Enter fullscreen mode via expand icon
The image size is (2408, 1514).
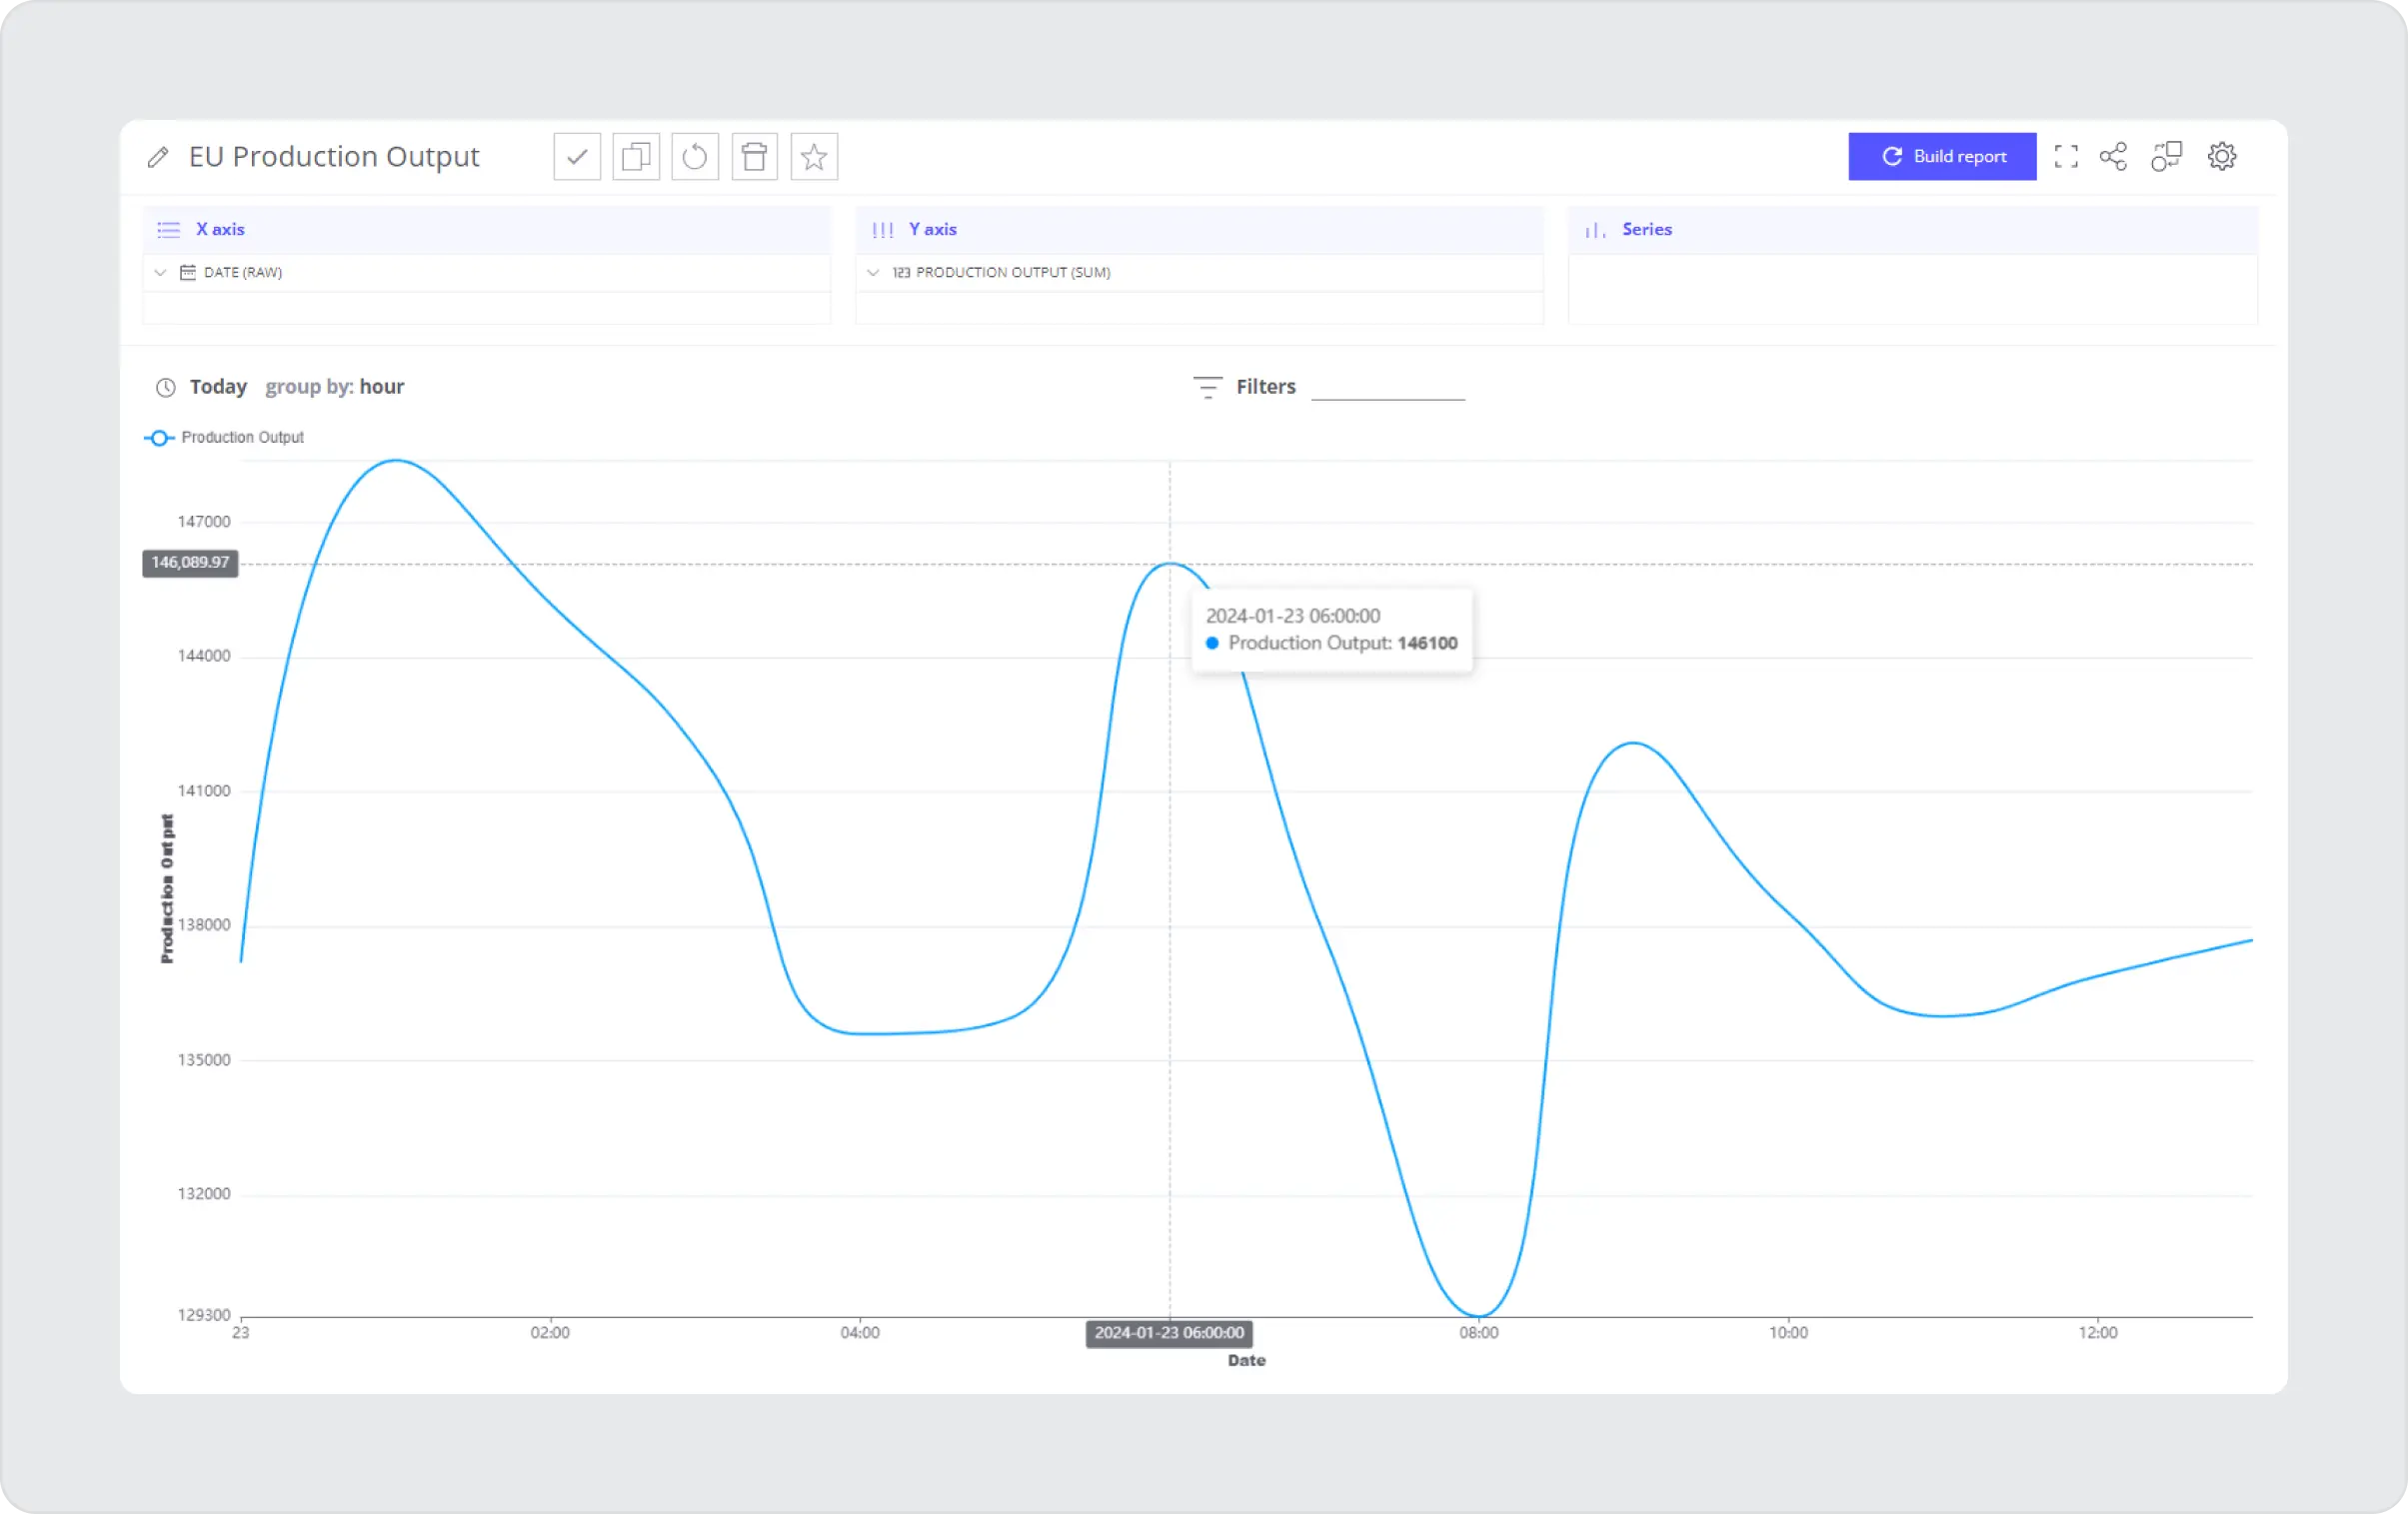[2066, 157]
